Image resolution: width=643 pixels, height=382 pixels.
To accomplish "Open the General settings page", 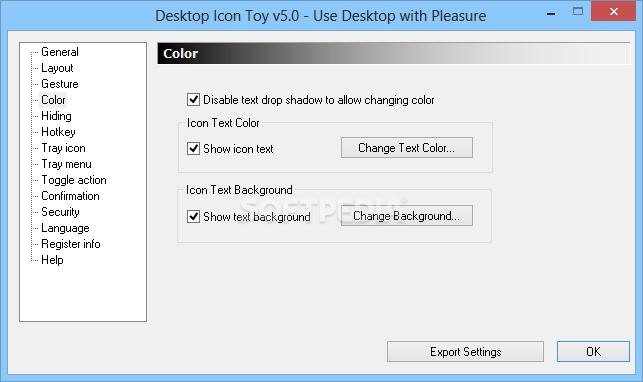I will tap(60, 52).
